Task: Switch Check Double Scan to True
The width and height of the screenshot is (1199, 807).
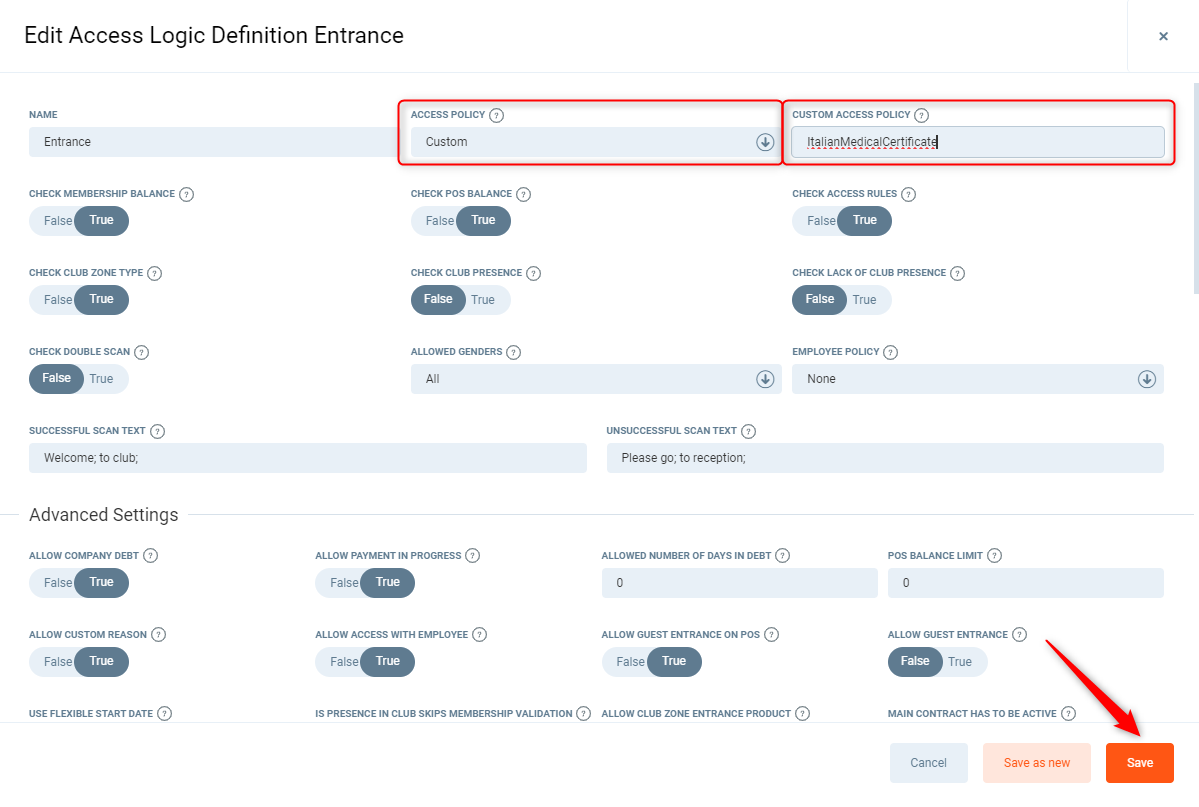Action: point(102,379)
